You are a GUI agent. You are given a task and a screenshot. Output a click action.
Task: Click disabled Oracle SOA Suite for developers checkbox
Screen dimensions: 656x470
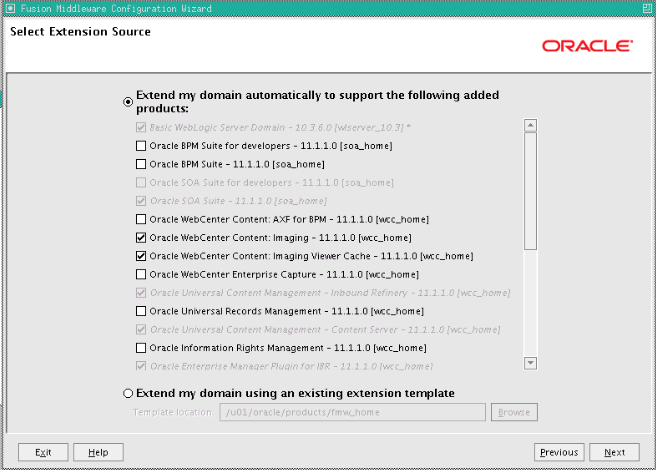click(141, 182)
